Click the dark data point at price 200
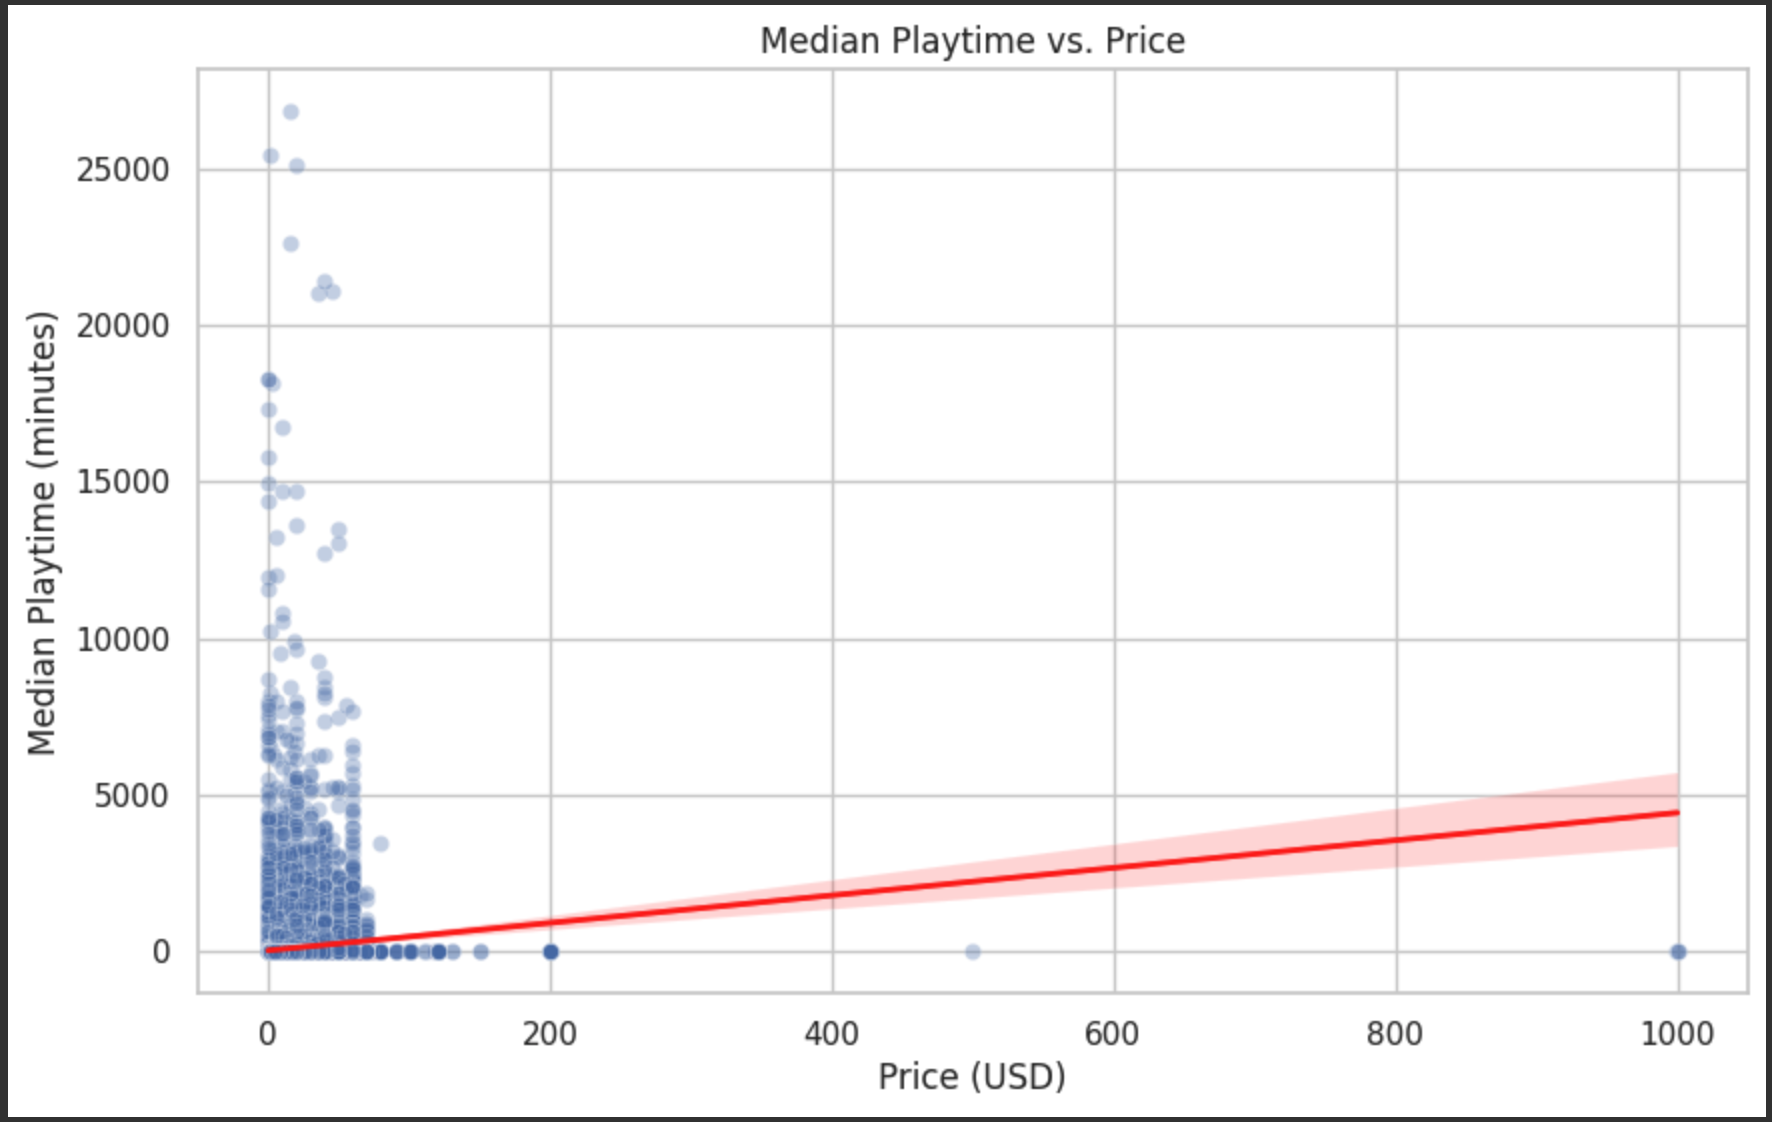Viewport: 1772px width, 1122px height. click(550, 952)
